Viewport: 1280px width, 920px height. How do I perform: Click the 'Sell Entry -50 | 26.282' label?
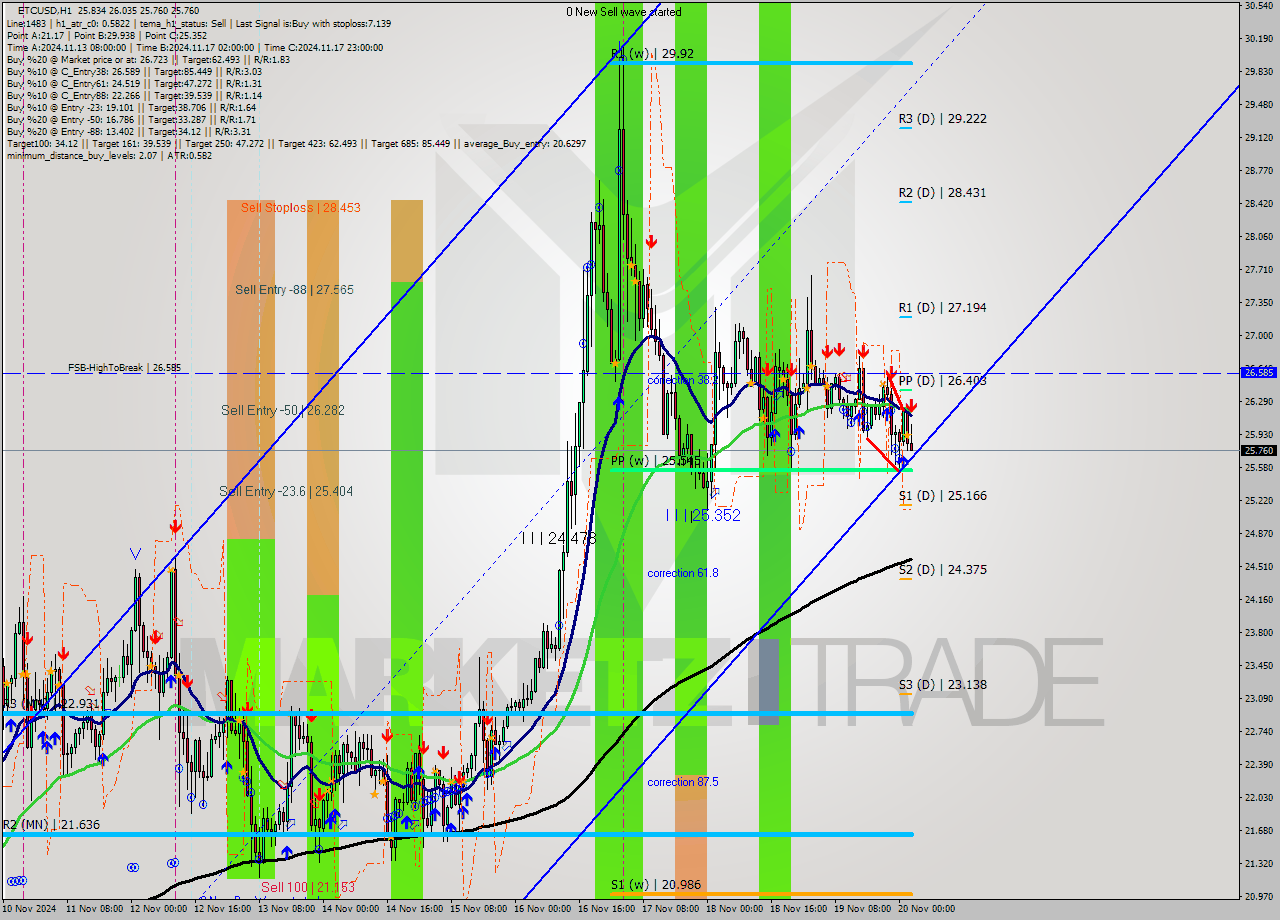click(283, 411)
